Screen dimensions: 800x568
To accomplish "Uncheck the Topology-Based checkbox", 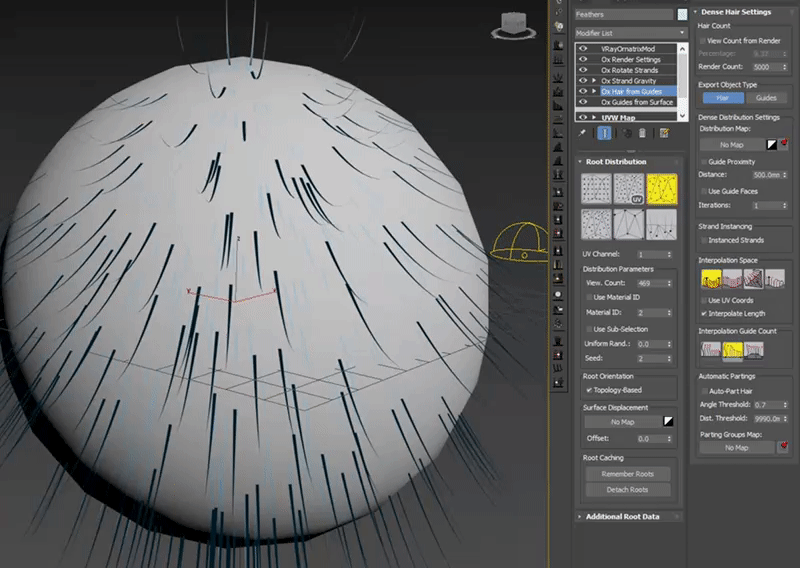I will click(588, 389).
